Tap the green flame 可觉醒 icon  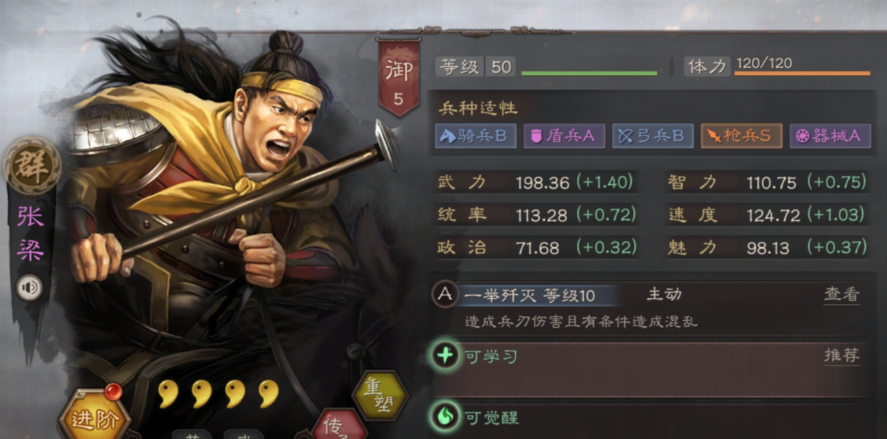click(445, 417)
